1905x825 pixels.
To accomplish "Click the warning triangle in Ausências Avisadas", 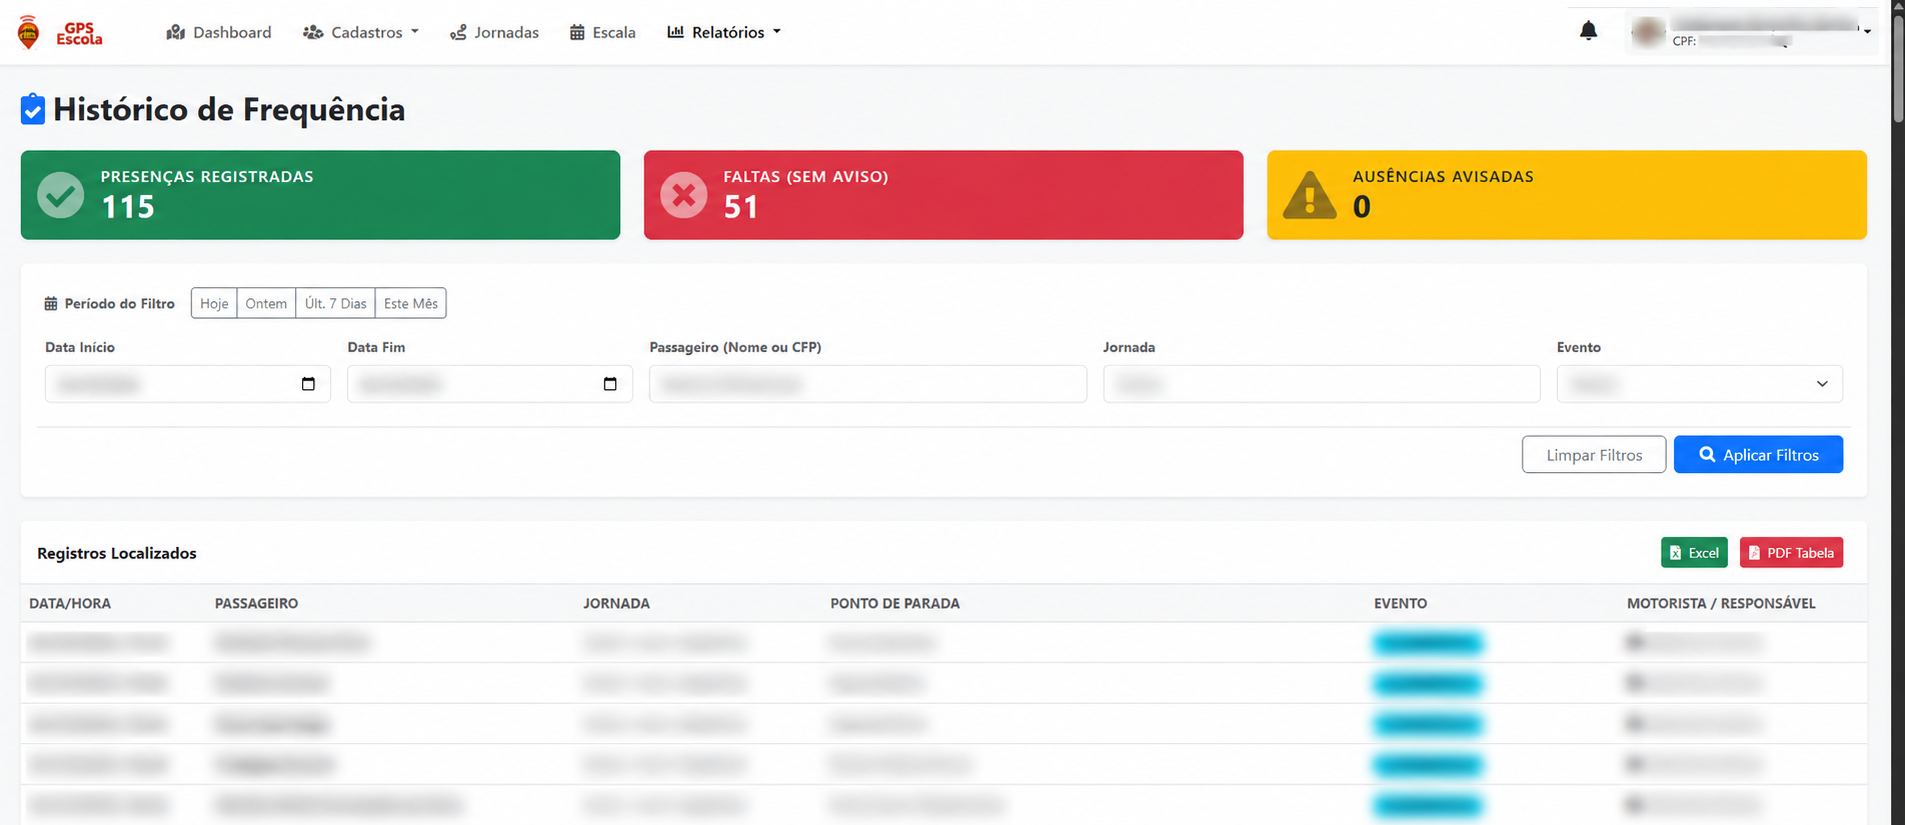I will [x=1309, y=195].
